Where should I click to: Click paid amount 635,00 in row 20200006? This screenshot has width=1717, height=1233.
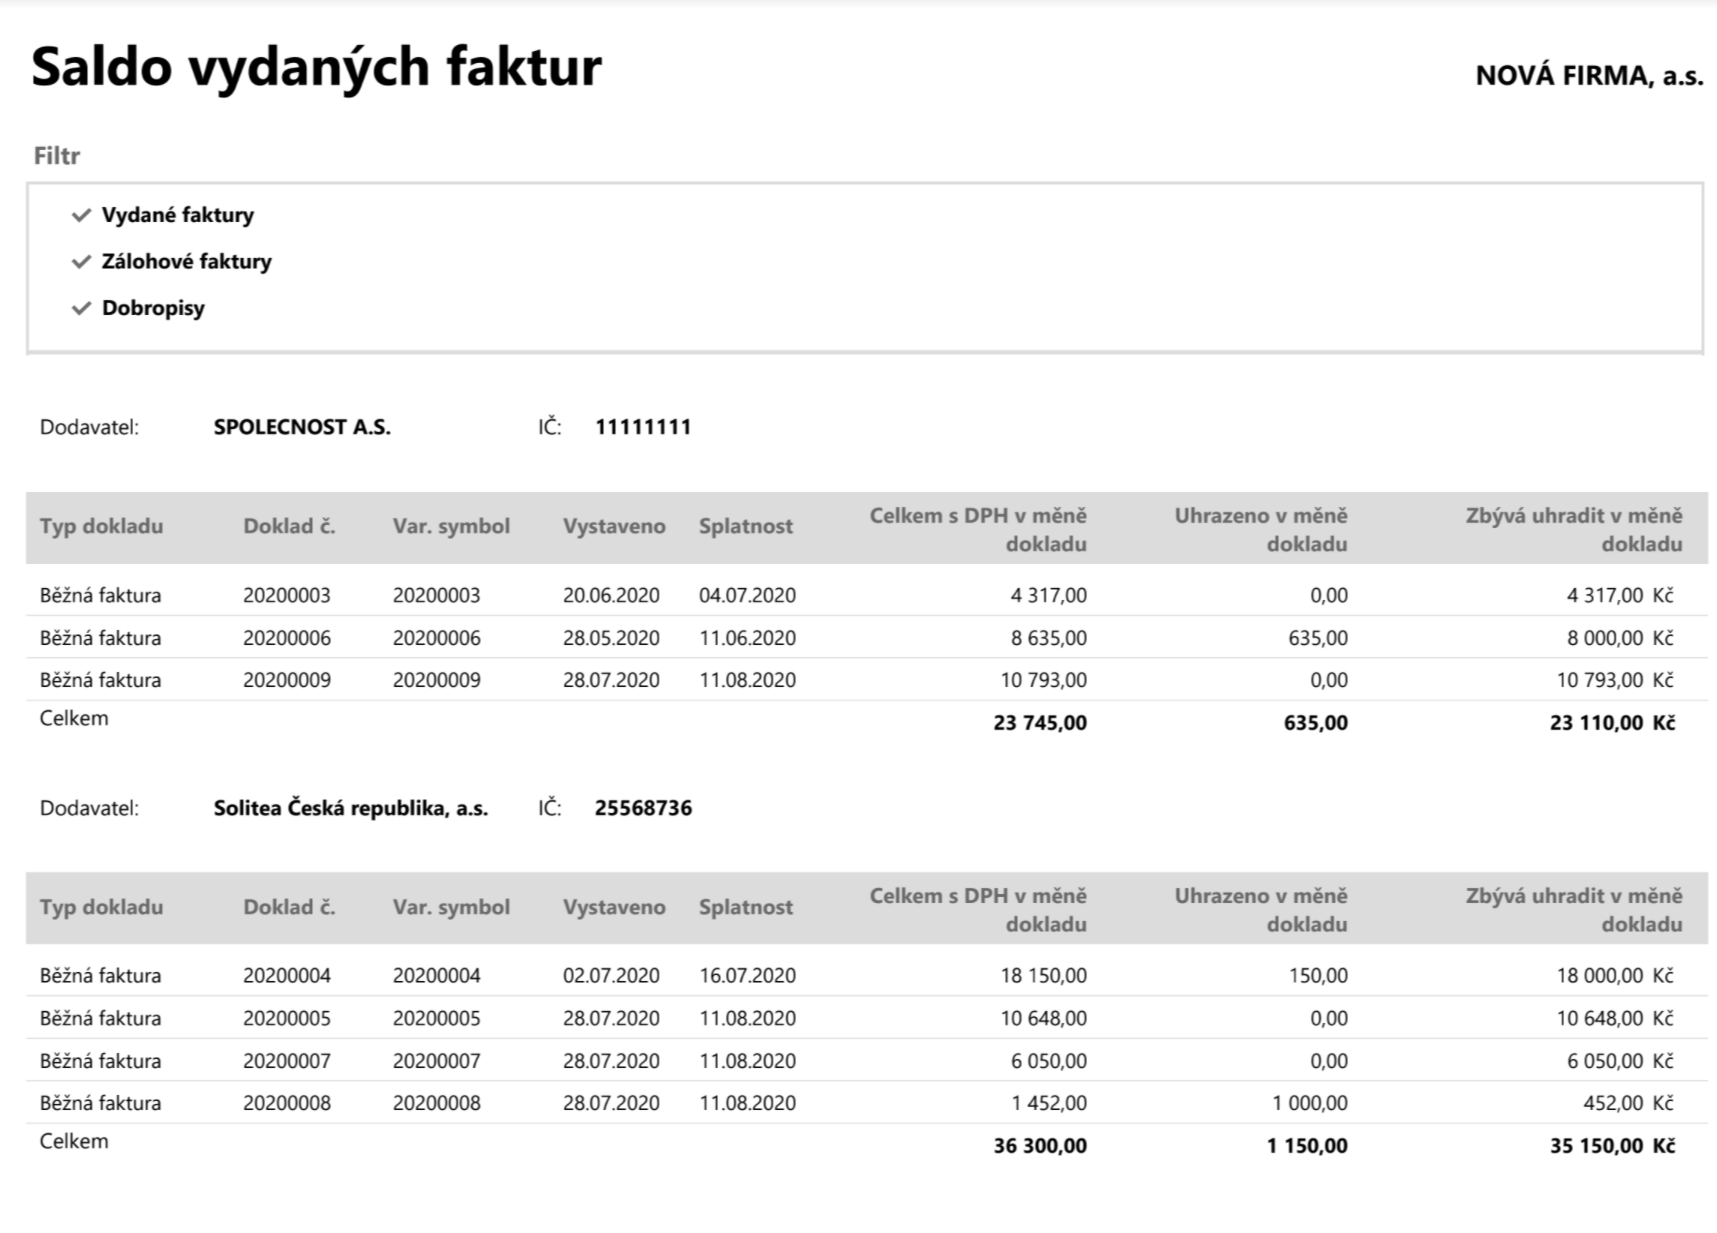point(1318,638)
